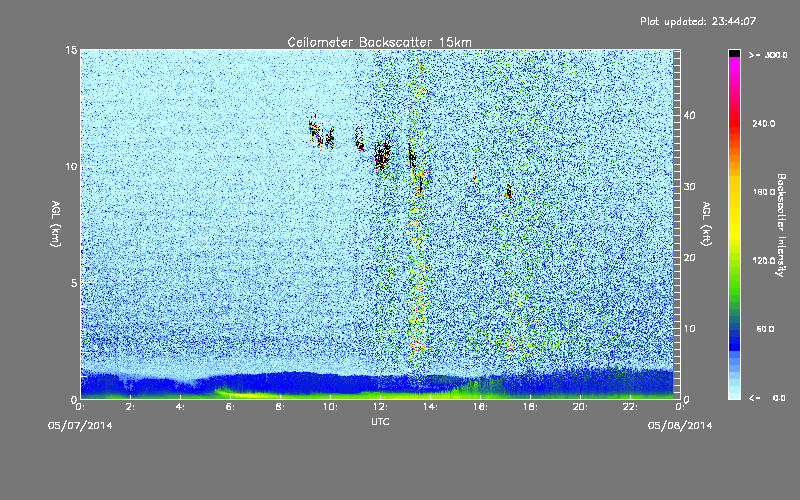This screenshot has width=800, height=500.
Task: Click the 15 km altitude tick label
Action: pyautogui.click(x=71, y=50)
